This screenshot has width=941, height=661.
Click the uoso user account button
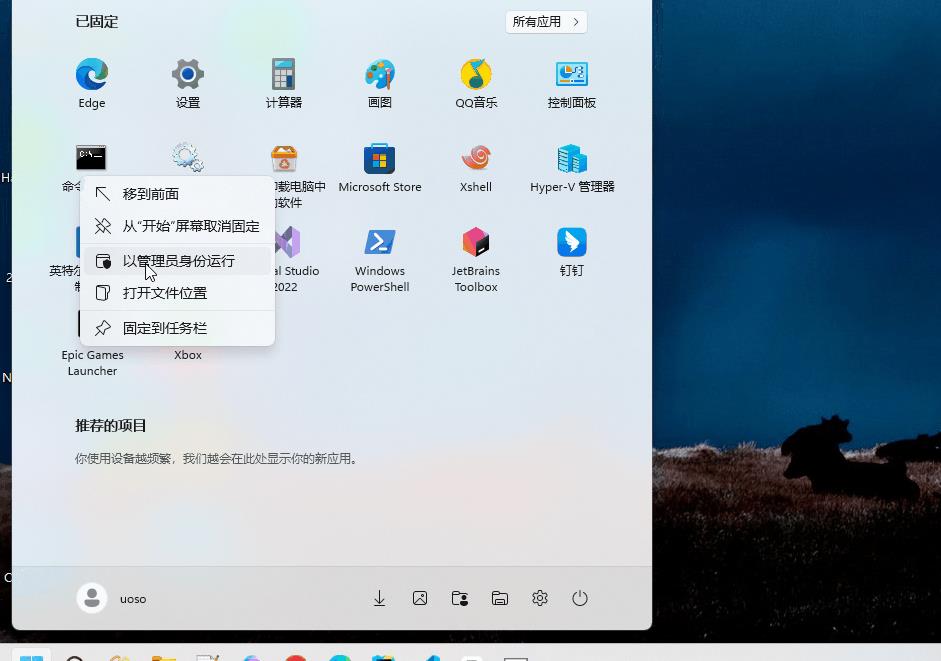coord(113,598)
